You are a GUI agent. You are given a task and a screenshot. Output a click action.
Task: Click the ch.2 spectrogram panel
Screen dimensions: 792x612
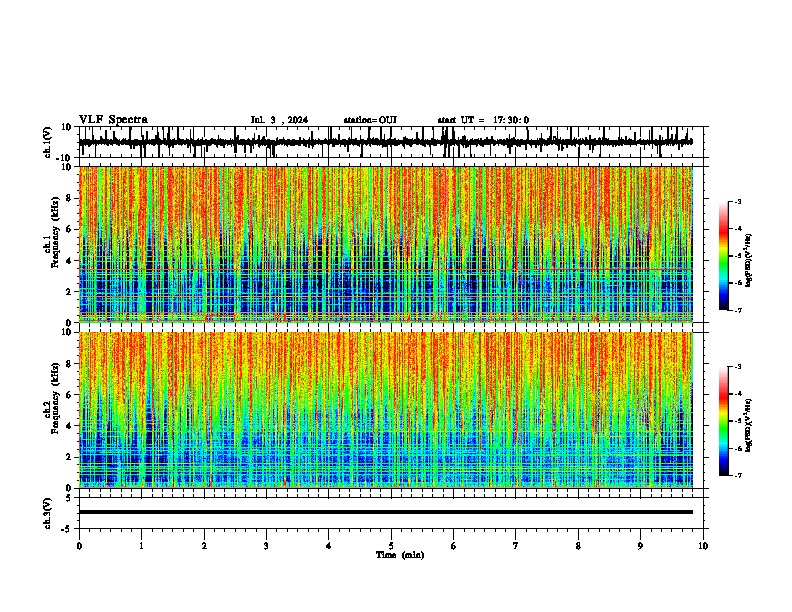point(386,410)
